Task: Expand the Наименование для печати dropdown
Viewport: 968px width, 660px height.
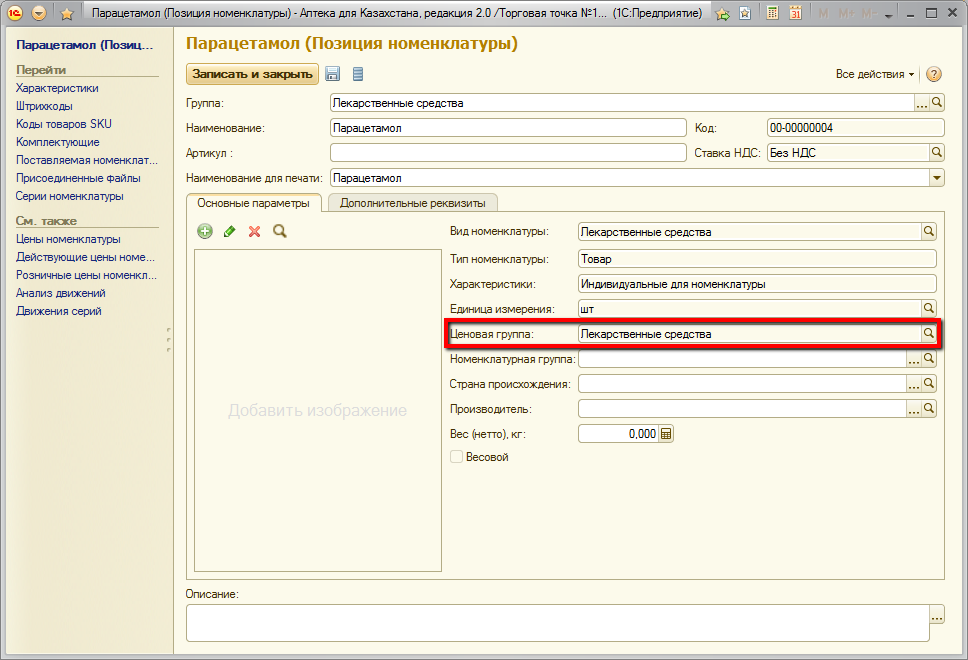Action: click(x=937, y=178)
